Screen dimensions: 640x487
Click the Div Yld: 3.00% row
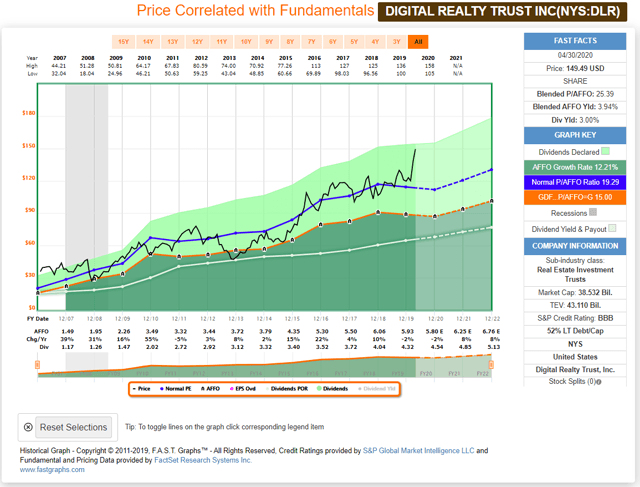tap(575, 120)
